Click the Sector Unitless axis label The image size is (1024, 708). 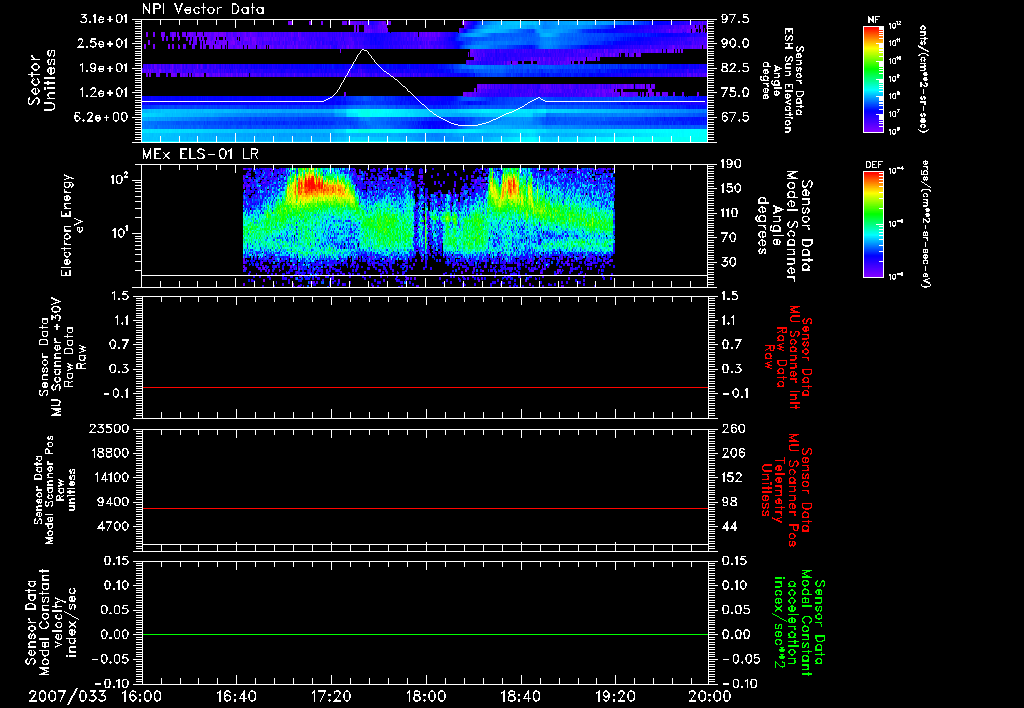[x=42, y=80]
